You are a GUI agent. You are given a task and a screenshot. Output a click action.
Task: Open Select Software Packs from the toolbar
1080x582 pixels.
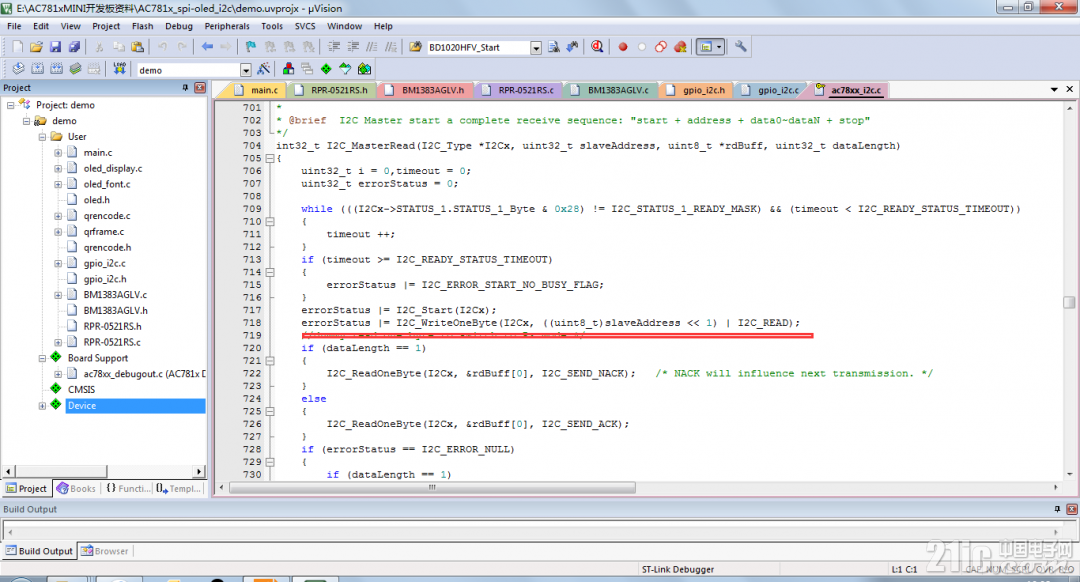(345, 69)
